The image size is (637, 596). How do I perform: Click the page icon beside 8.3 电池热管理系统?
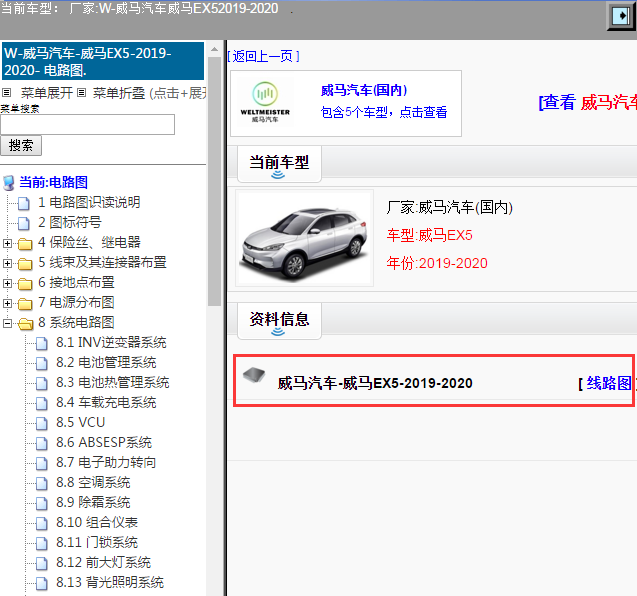click(41, 383)
